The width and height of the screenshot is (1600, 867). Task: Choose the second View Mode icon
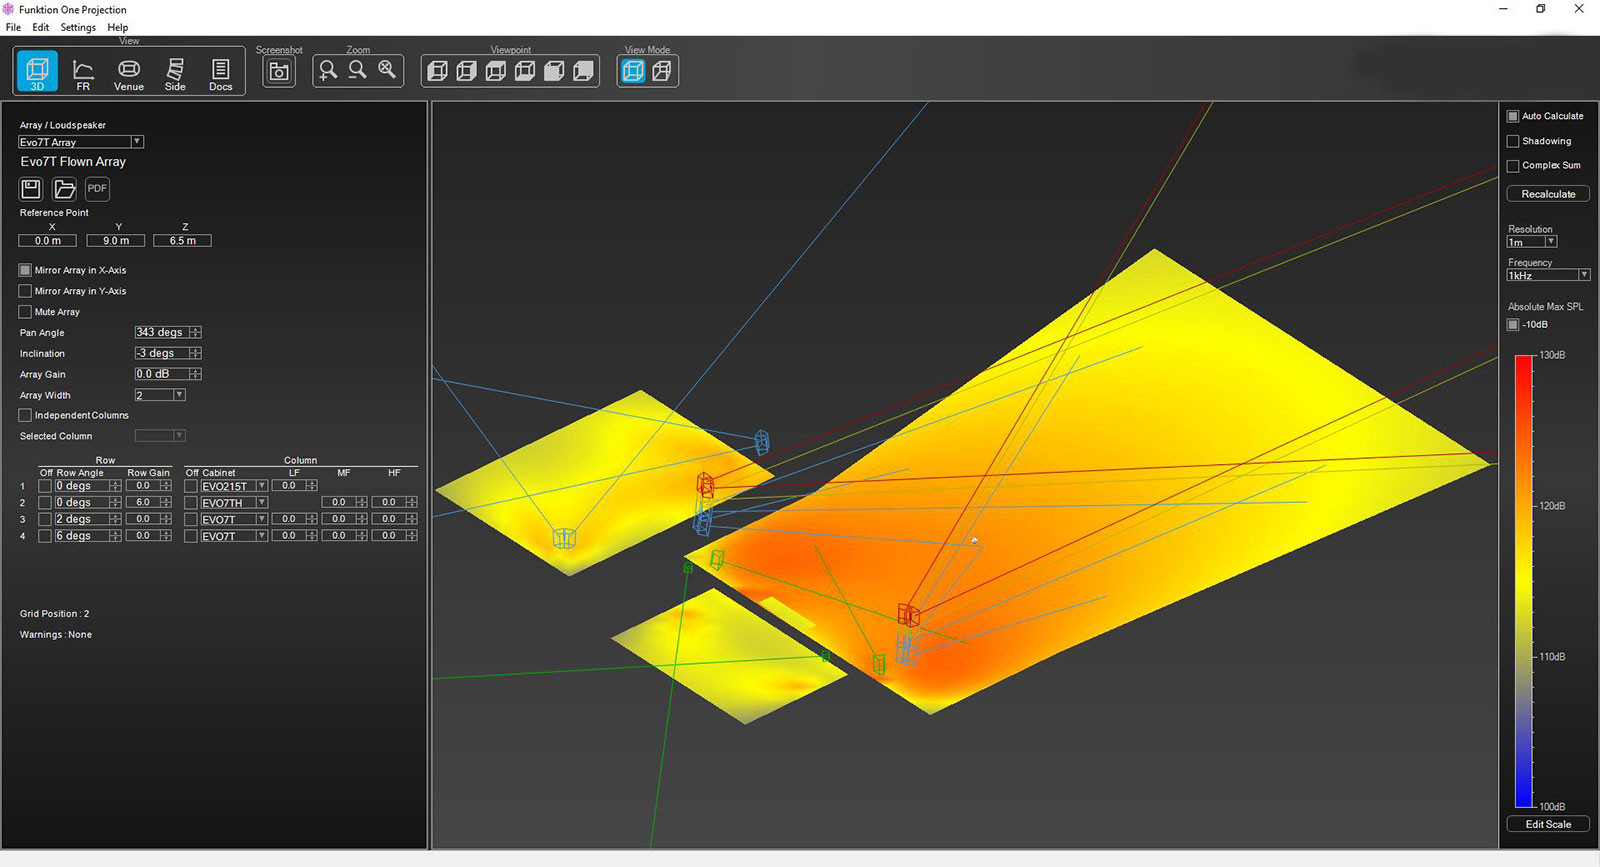662,71
